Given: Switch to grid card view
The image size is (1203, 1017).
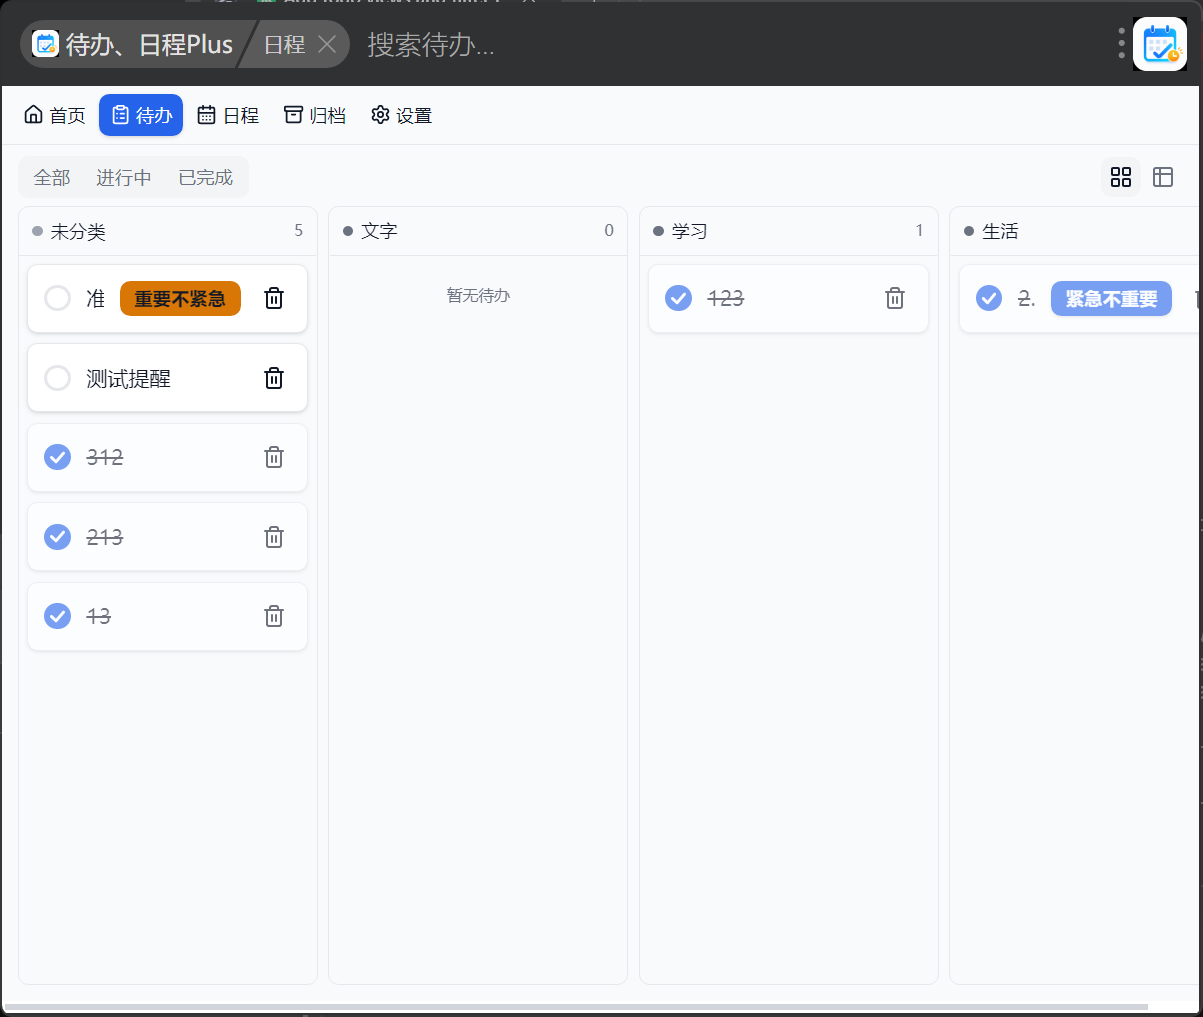Looking at the screenshot, I should pyautogui.click(x=1121, y=177).
